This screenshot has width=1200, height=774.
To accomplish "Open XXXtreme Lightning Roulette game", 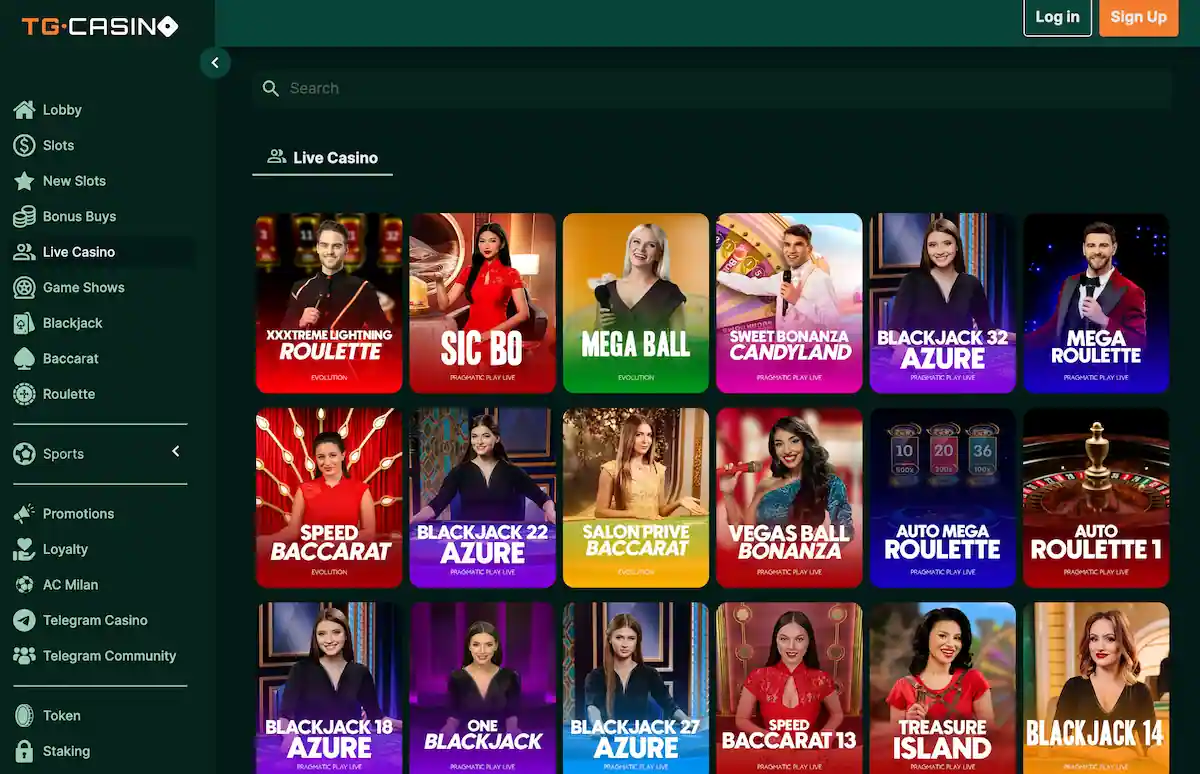I will point(329,303).
